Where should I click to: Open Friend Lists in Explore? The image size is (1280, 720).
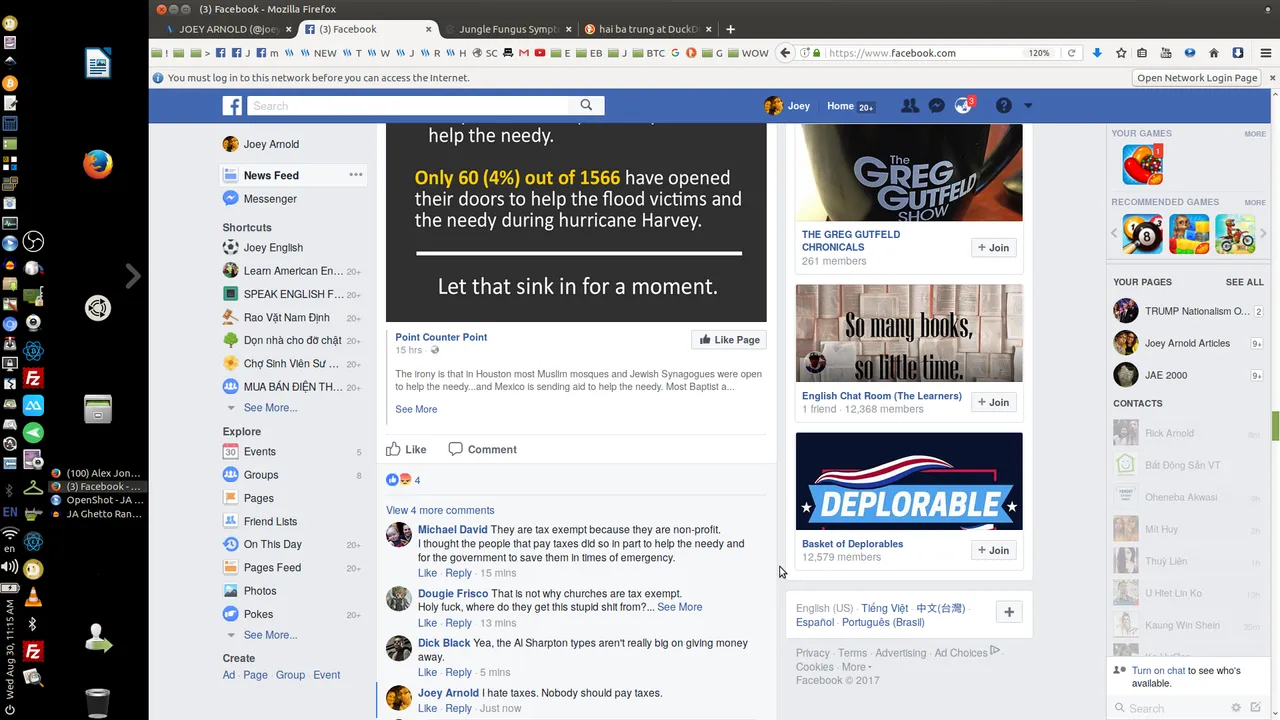(x=270, y=521)
